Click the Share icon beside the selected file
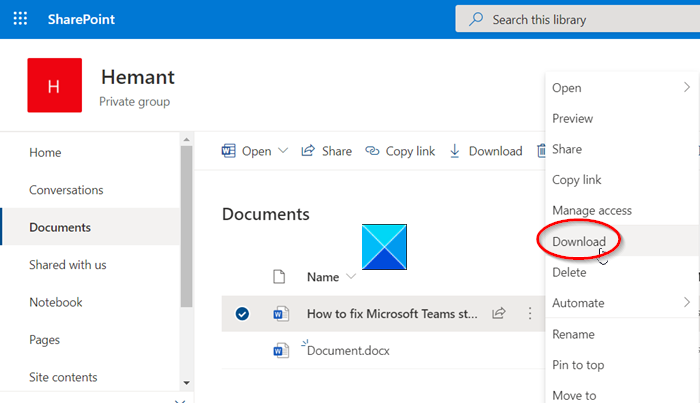 click(x=498, y=314)
